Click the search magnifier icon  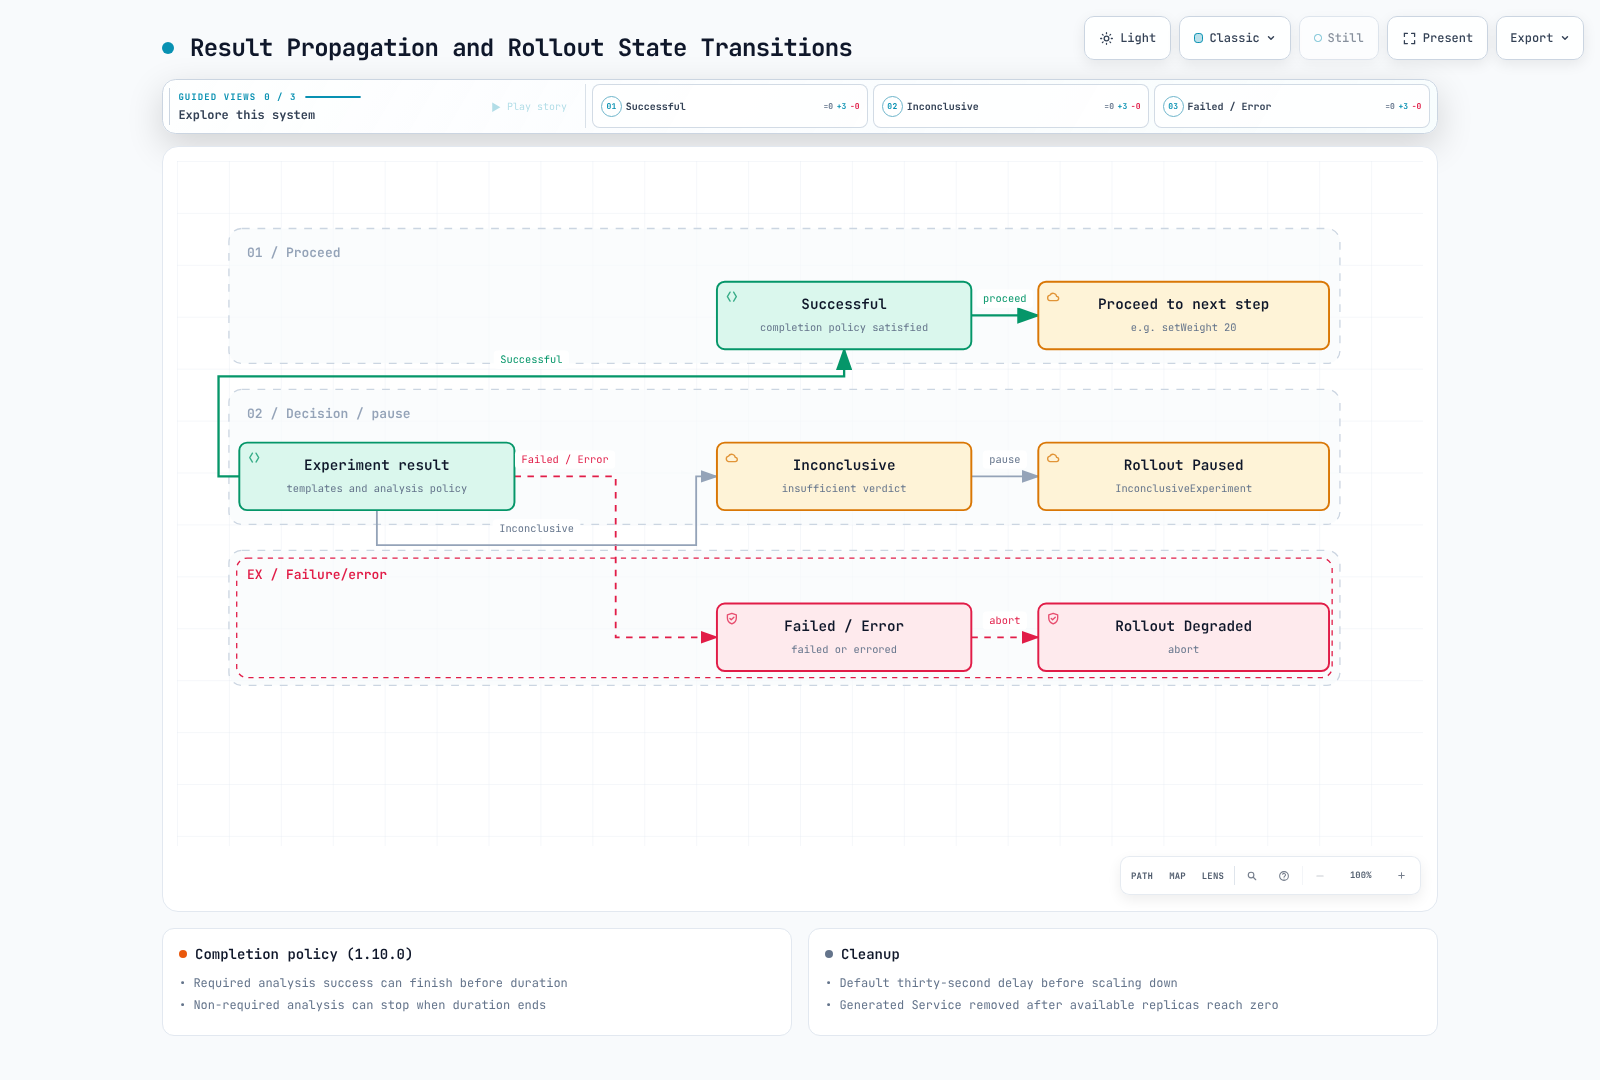[1252, 876]
